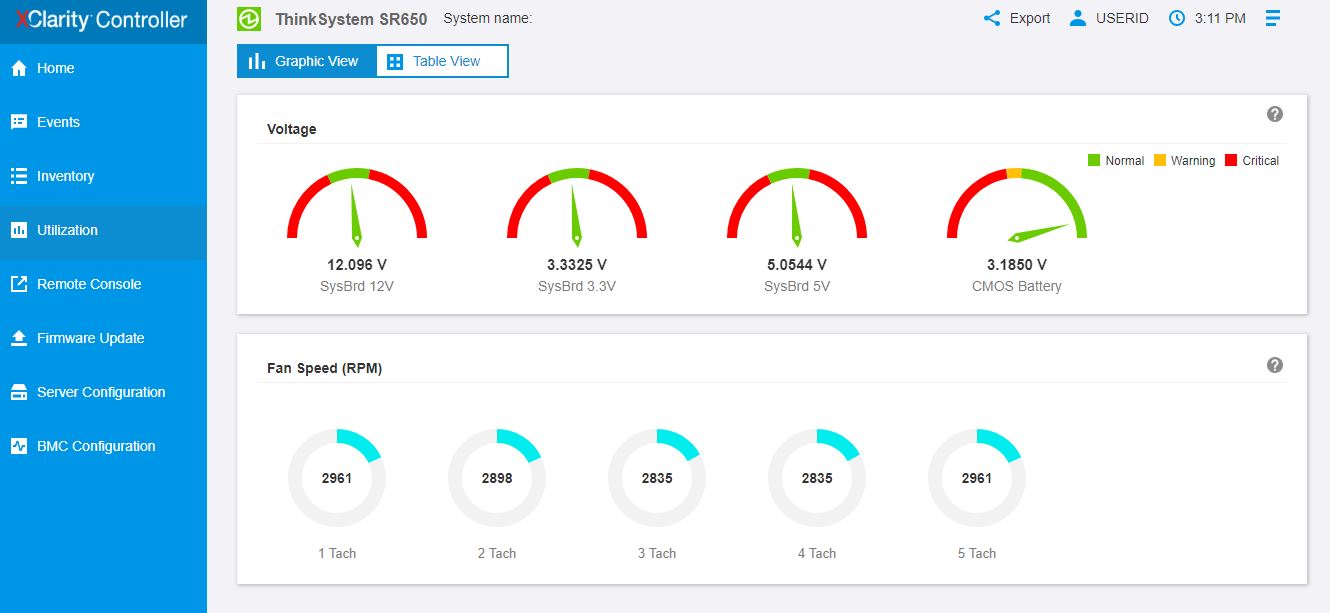Open BMC Configuration label in sidebar
Viewport: 1330px width, 613px height.
pos(96,446)
